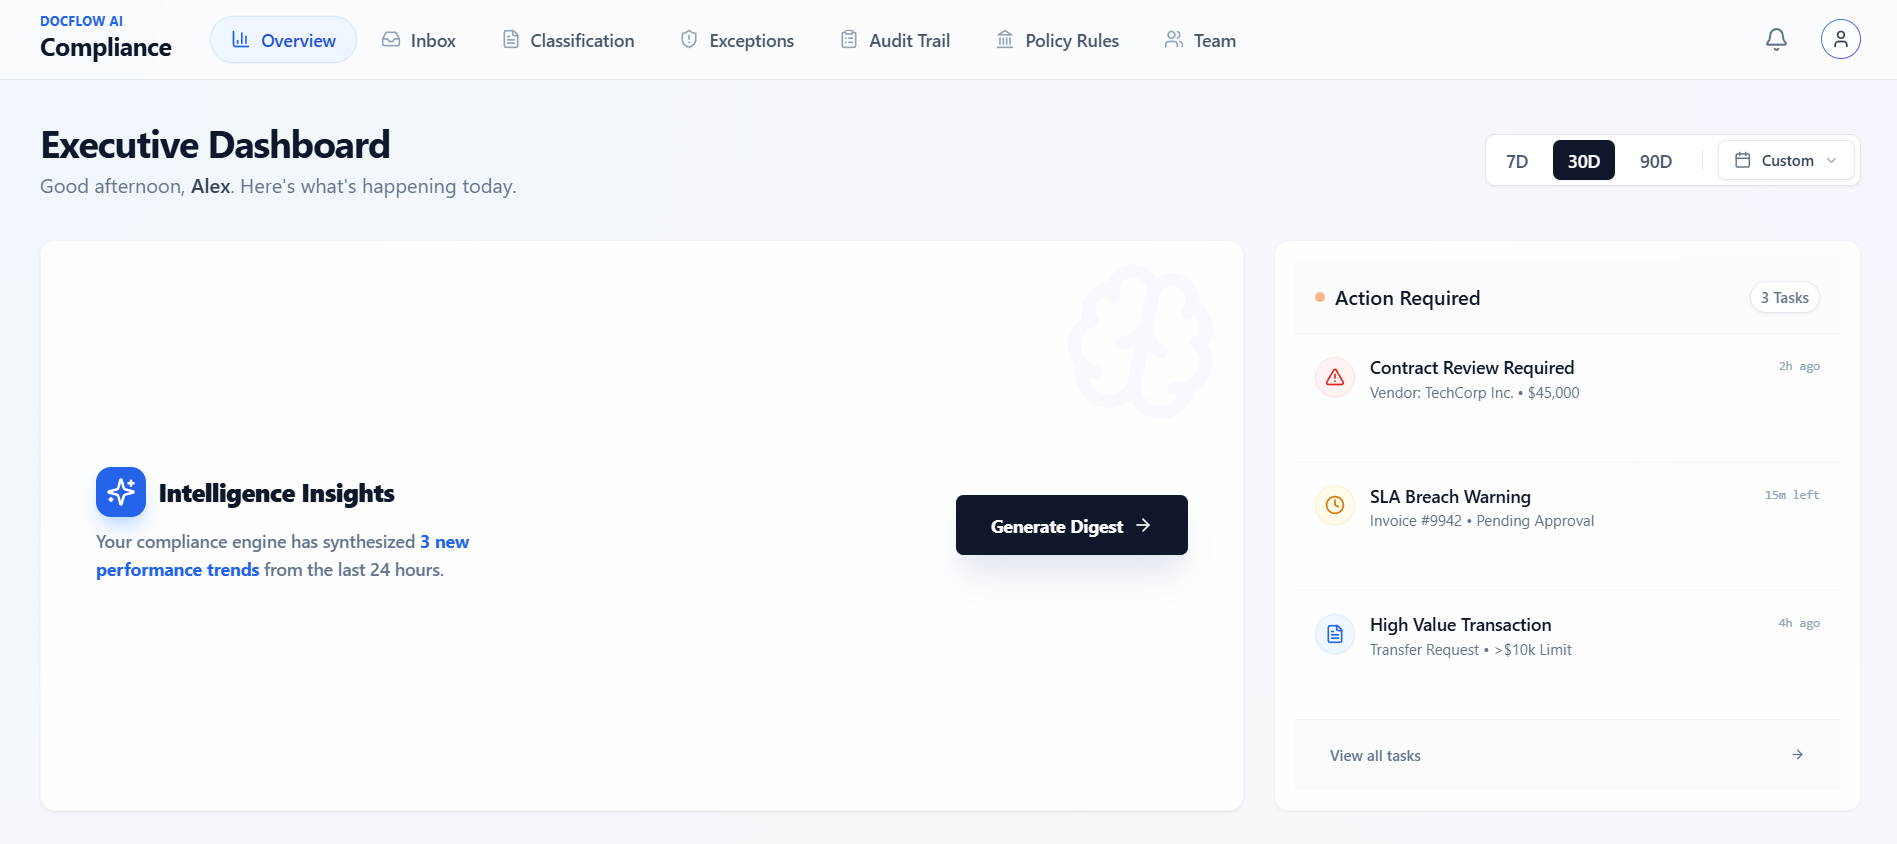Click the clock icon for SLA Breach Warning
The image size is (1897, 844).
tap(1335, 505)
